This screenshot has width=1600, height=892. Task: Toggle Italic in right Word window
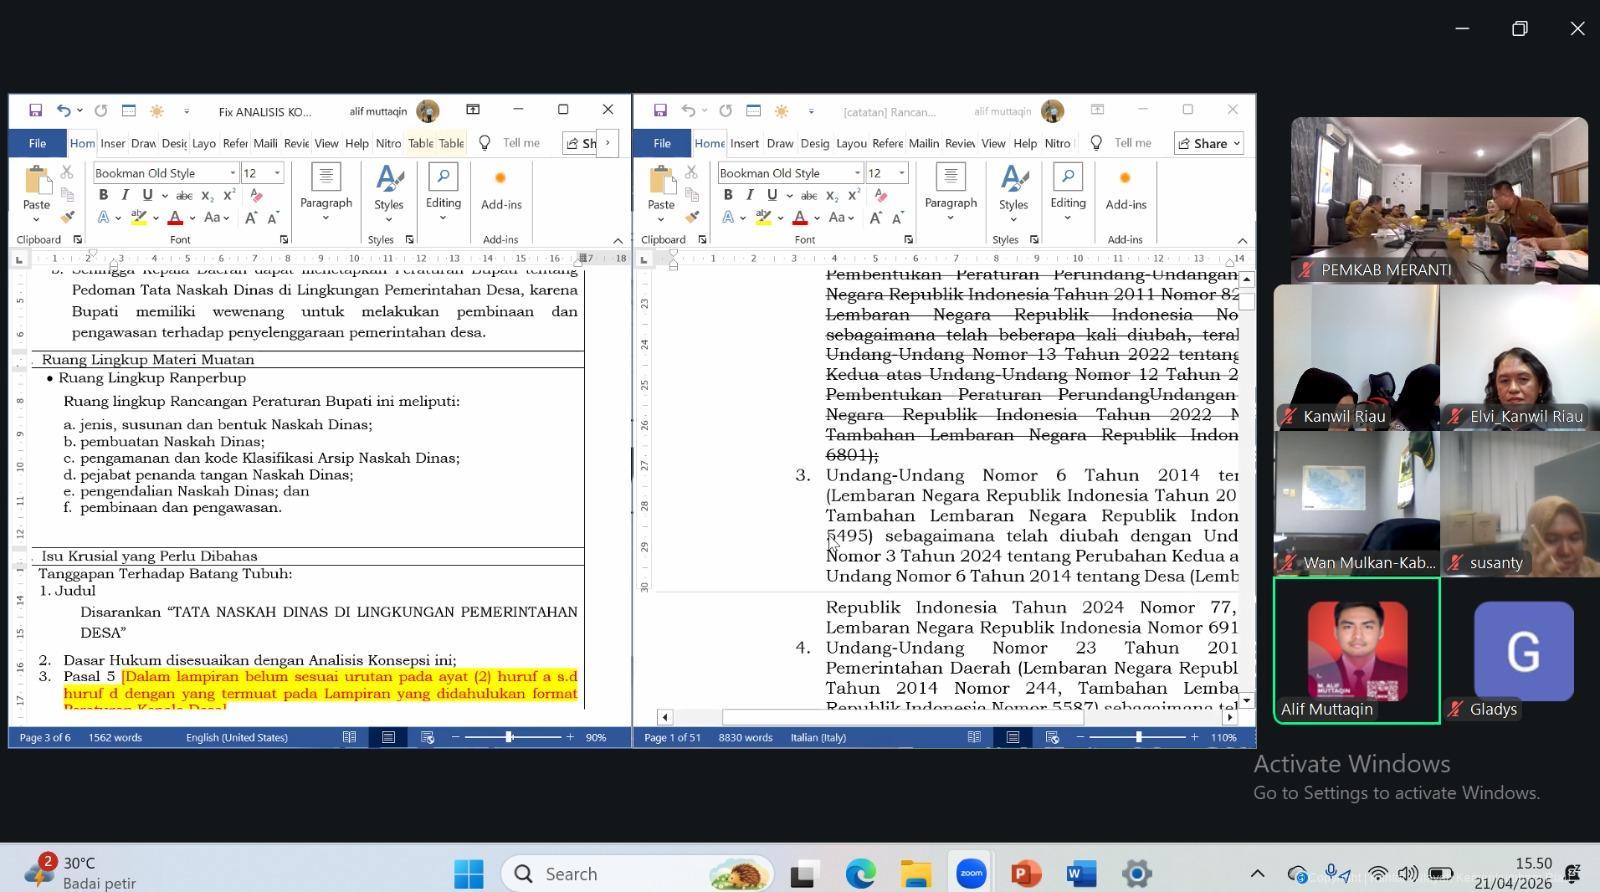click(x=749, y=195)
